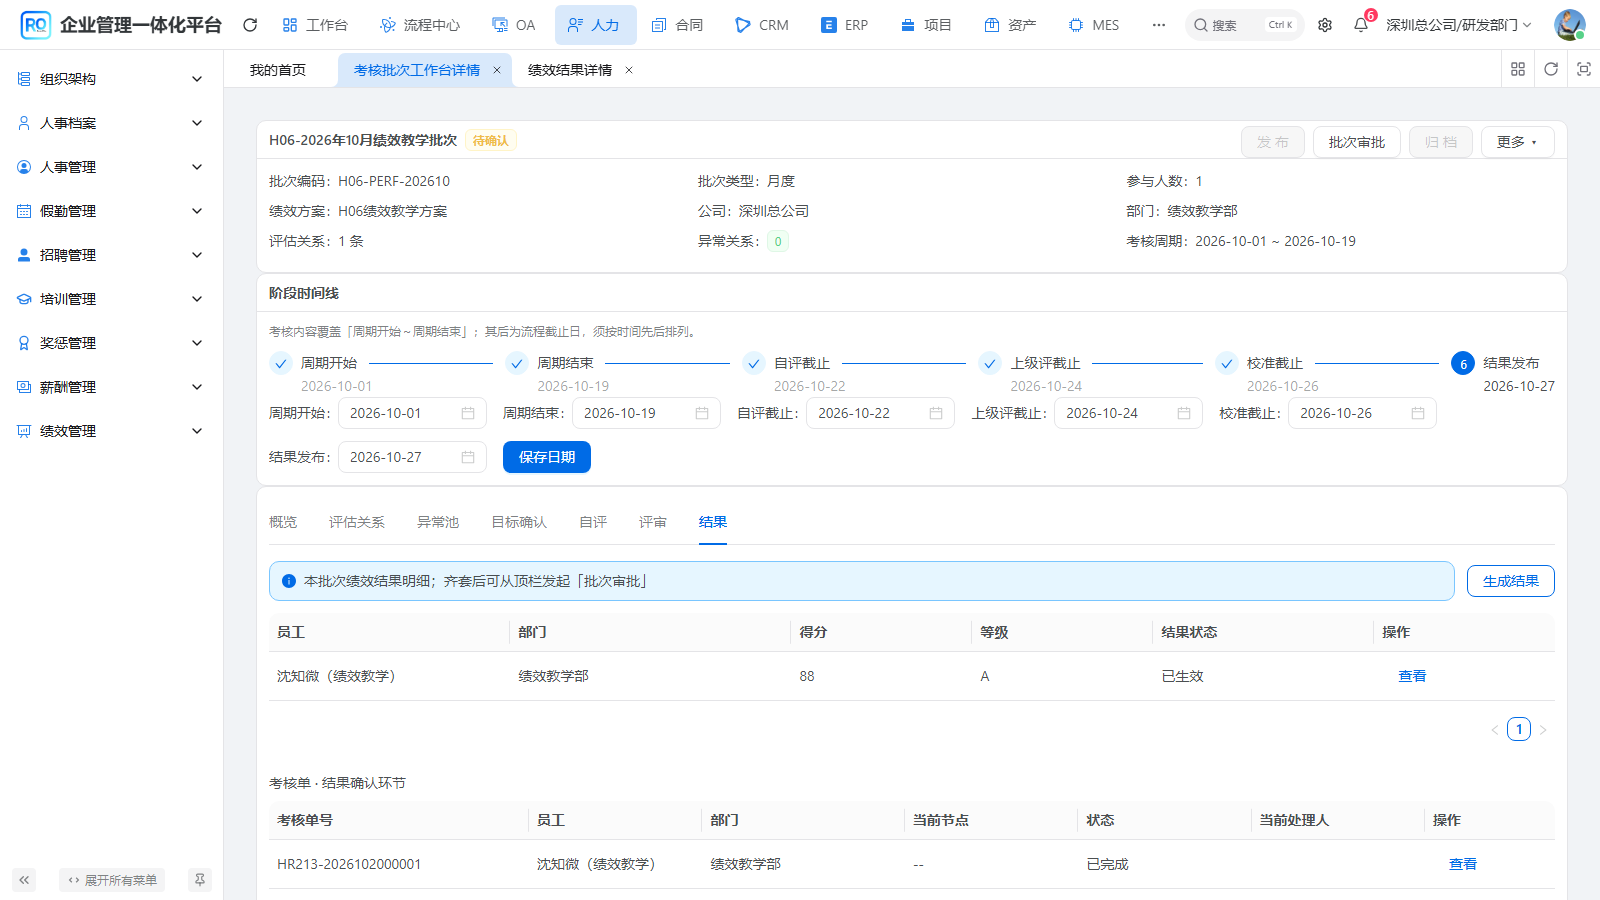Click the search box
The image size is (1600, 900).
(1245, 25)
